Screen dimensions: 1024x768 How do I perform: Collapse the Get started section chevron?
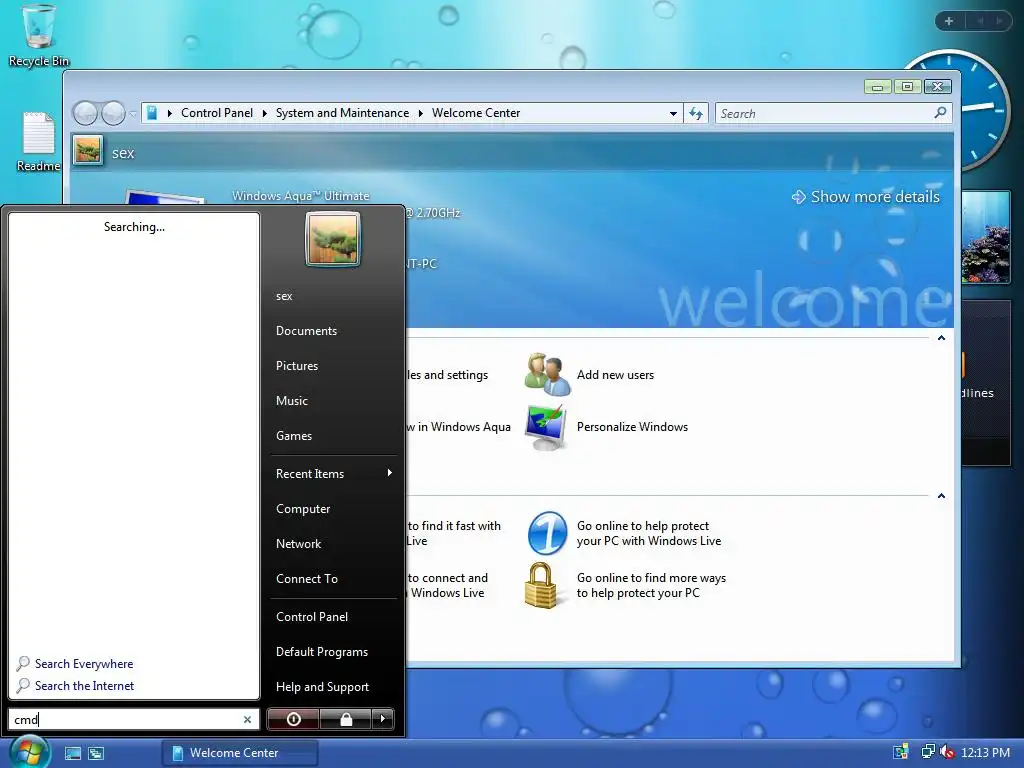point(941,338)
